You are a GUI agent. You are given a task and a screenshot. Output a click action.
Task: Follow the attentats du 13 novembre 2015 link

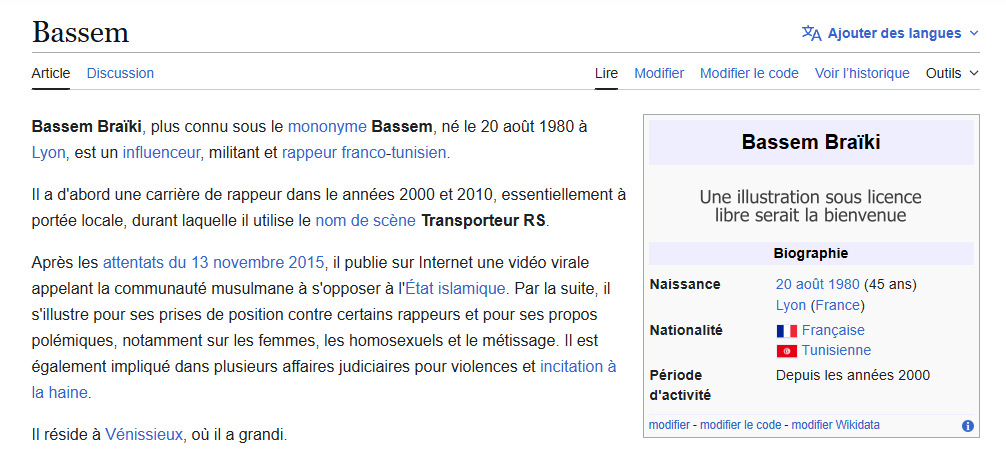[214, 263]
